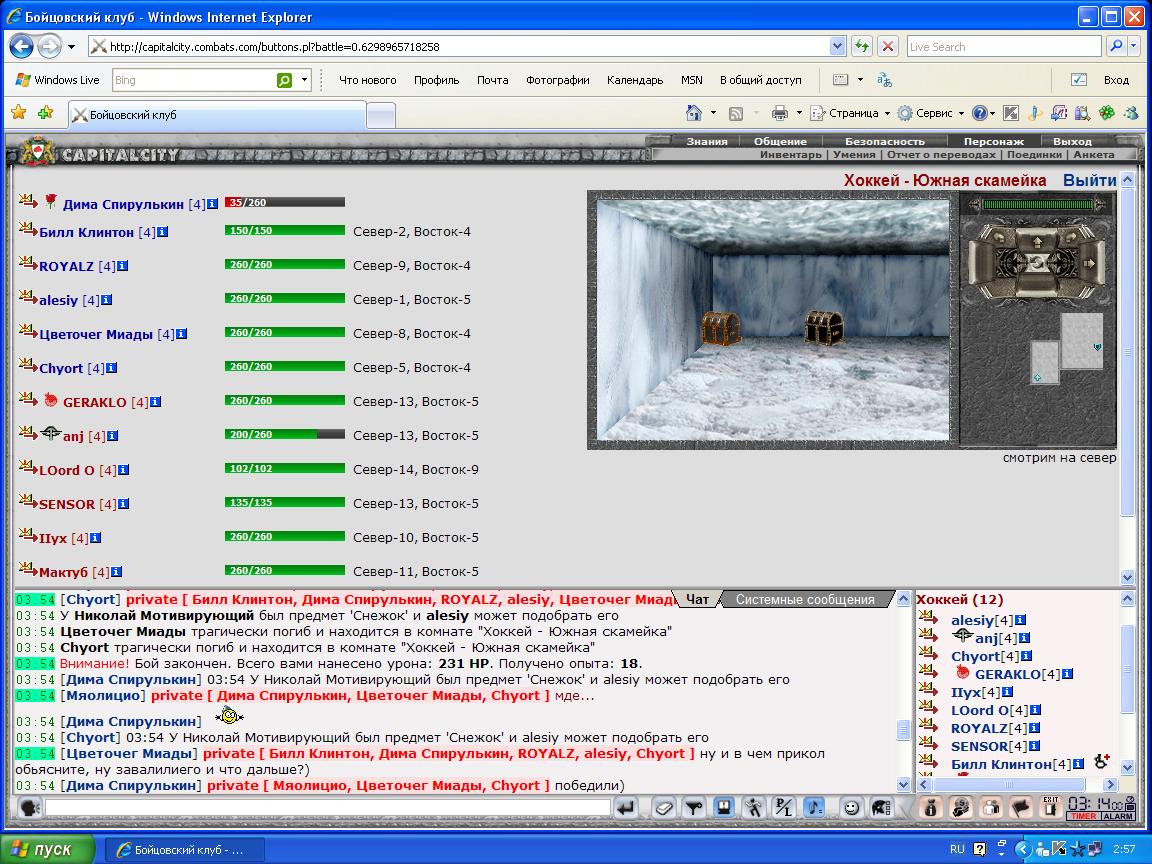Viewport: 1152px width, 864px height.
Task: Click the TIMER label under the clock
Action: 1084,816
